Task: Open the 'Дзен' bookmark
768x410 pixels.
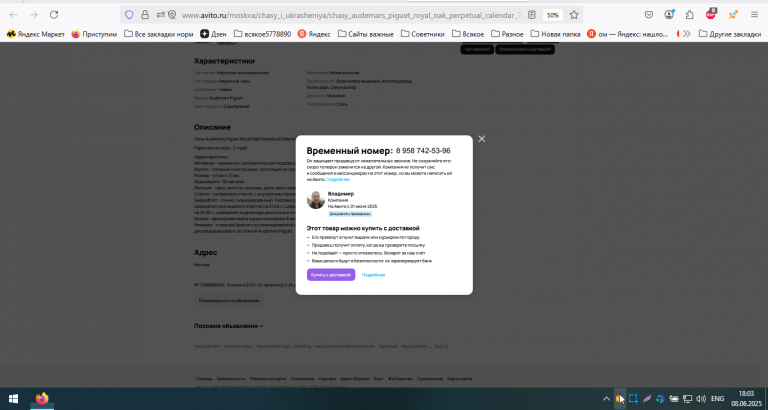Action: click(x=213, y=34)
